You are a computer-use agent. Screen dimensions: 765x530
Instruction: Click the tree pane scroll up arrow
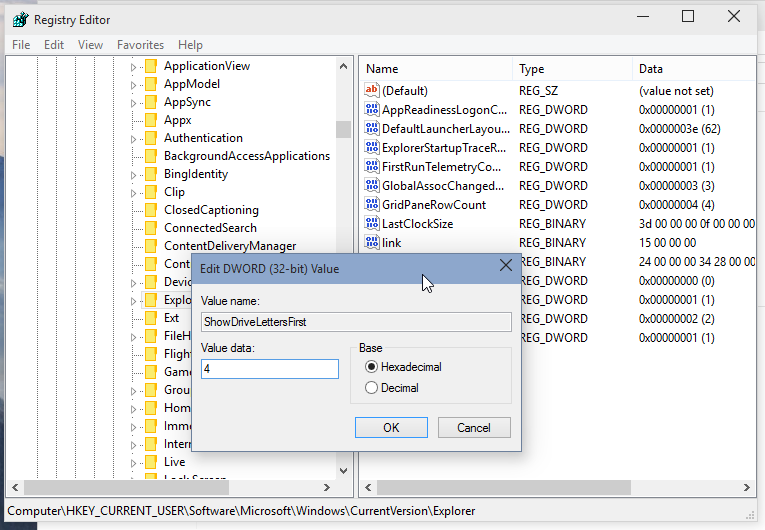click(343, 66)
